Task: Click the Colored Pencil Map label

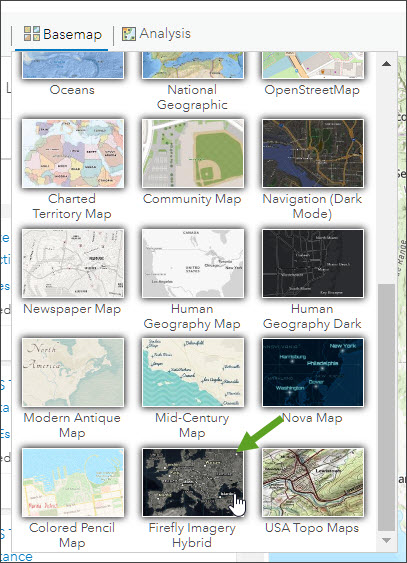Action: [72, 535]
